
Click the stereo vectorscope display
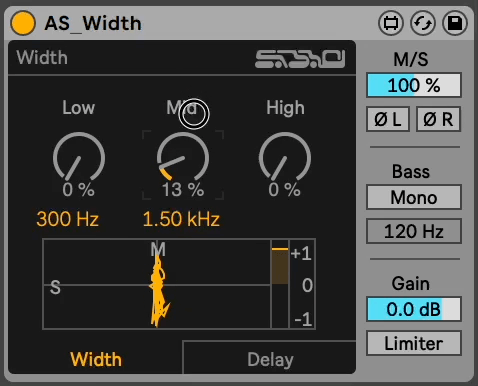157,284
